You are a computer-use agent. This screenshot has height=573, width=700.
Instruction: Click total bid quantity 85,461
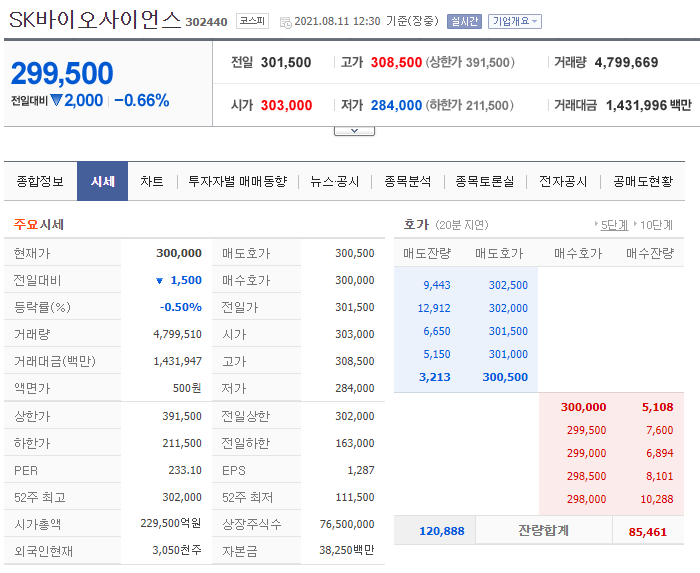647,532
